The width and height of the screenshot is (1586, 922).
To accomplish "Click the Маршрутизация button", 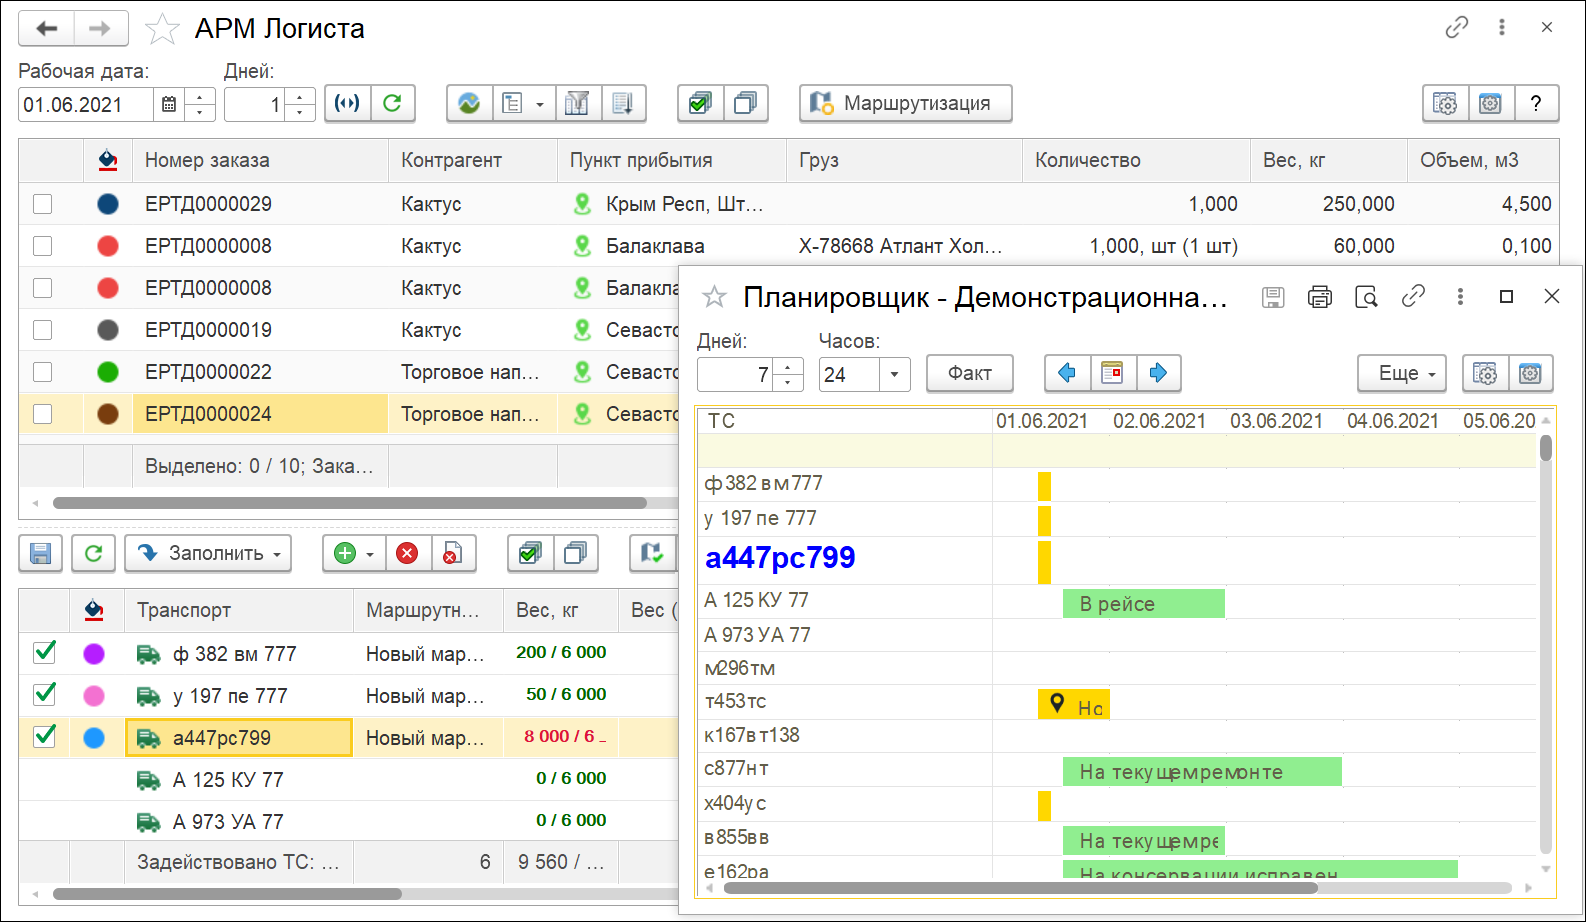I will [905, 103].
